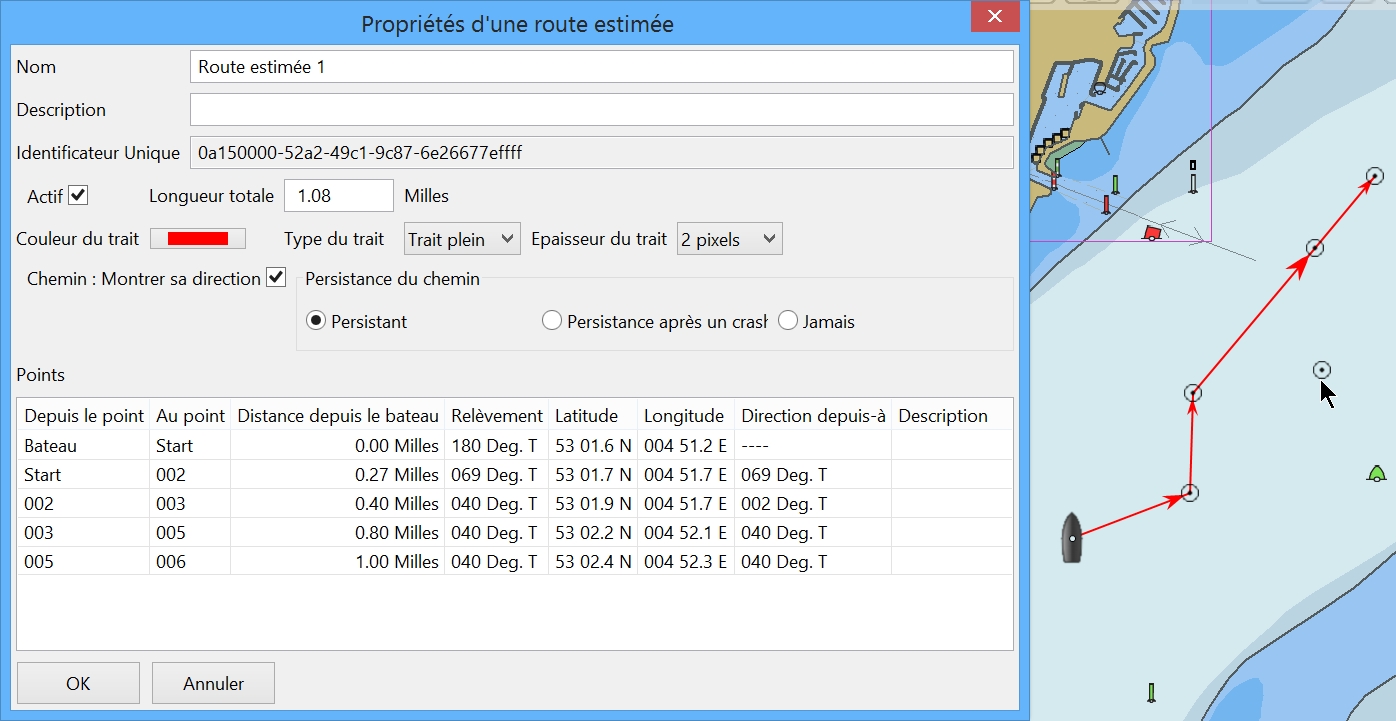Select the last waypoint ending the route
The height and width of the screenshot is (721, 1396).
tap(1375, 176)
